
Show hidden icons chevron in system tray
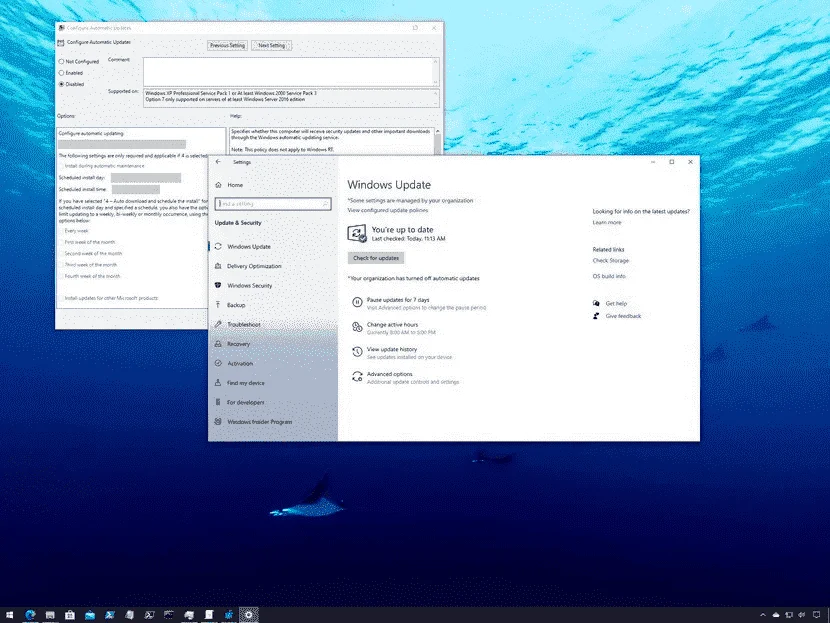point(763,615)
